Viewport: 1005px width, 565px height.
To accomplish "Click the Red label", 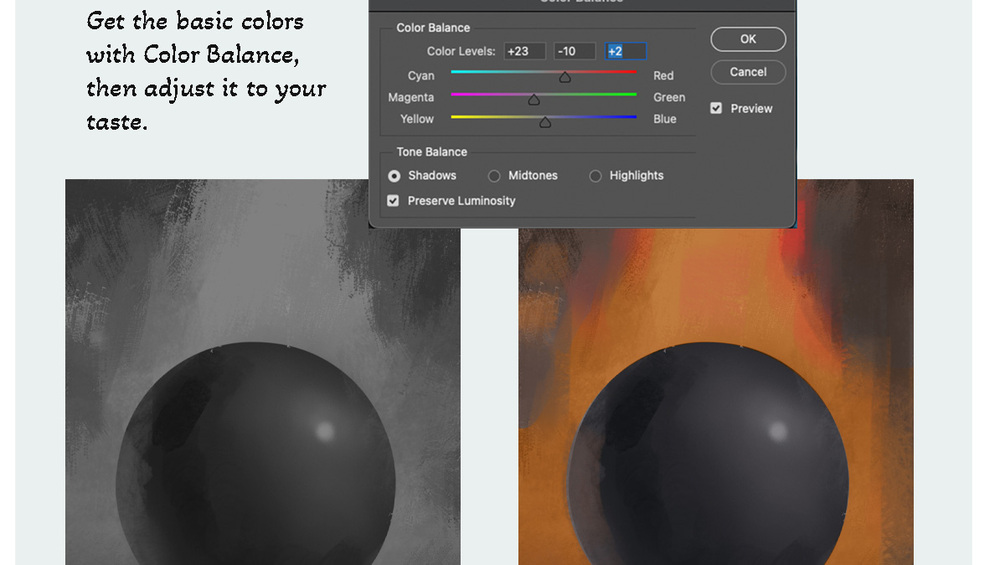I will coord(663,76).
